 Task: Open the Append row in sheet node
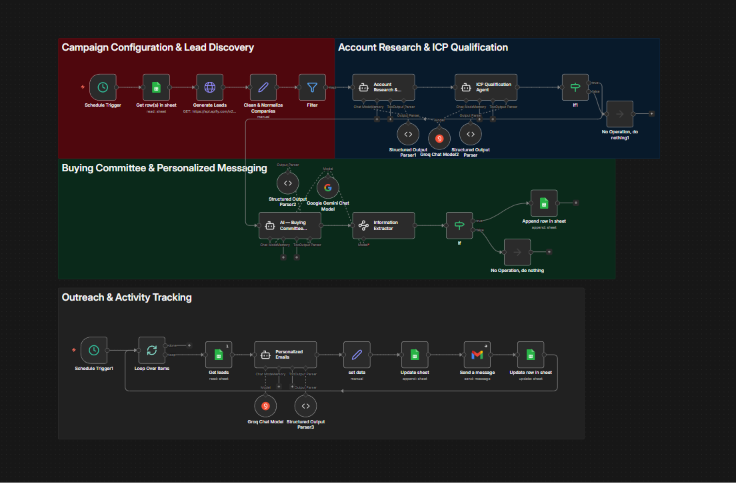click(x=544, y=203)
